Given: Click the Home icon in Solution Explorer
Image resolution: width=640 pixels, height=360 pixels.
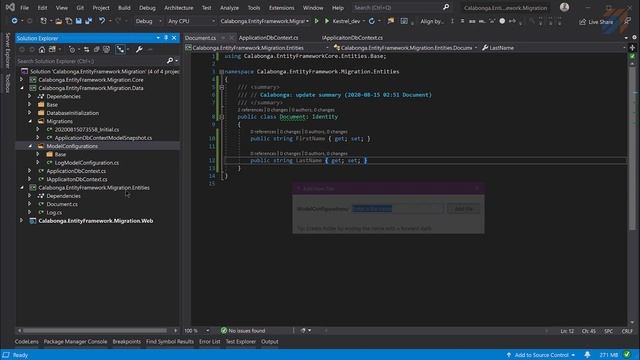Looking at the screenshot, I should point(42,49).
